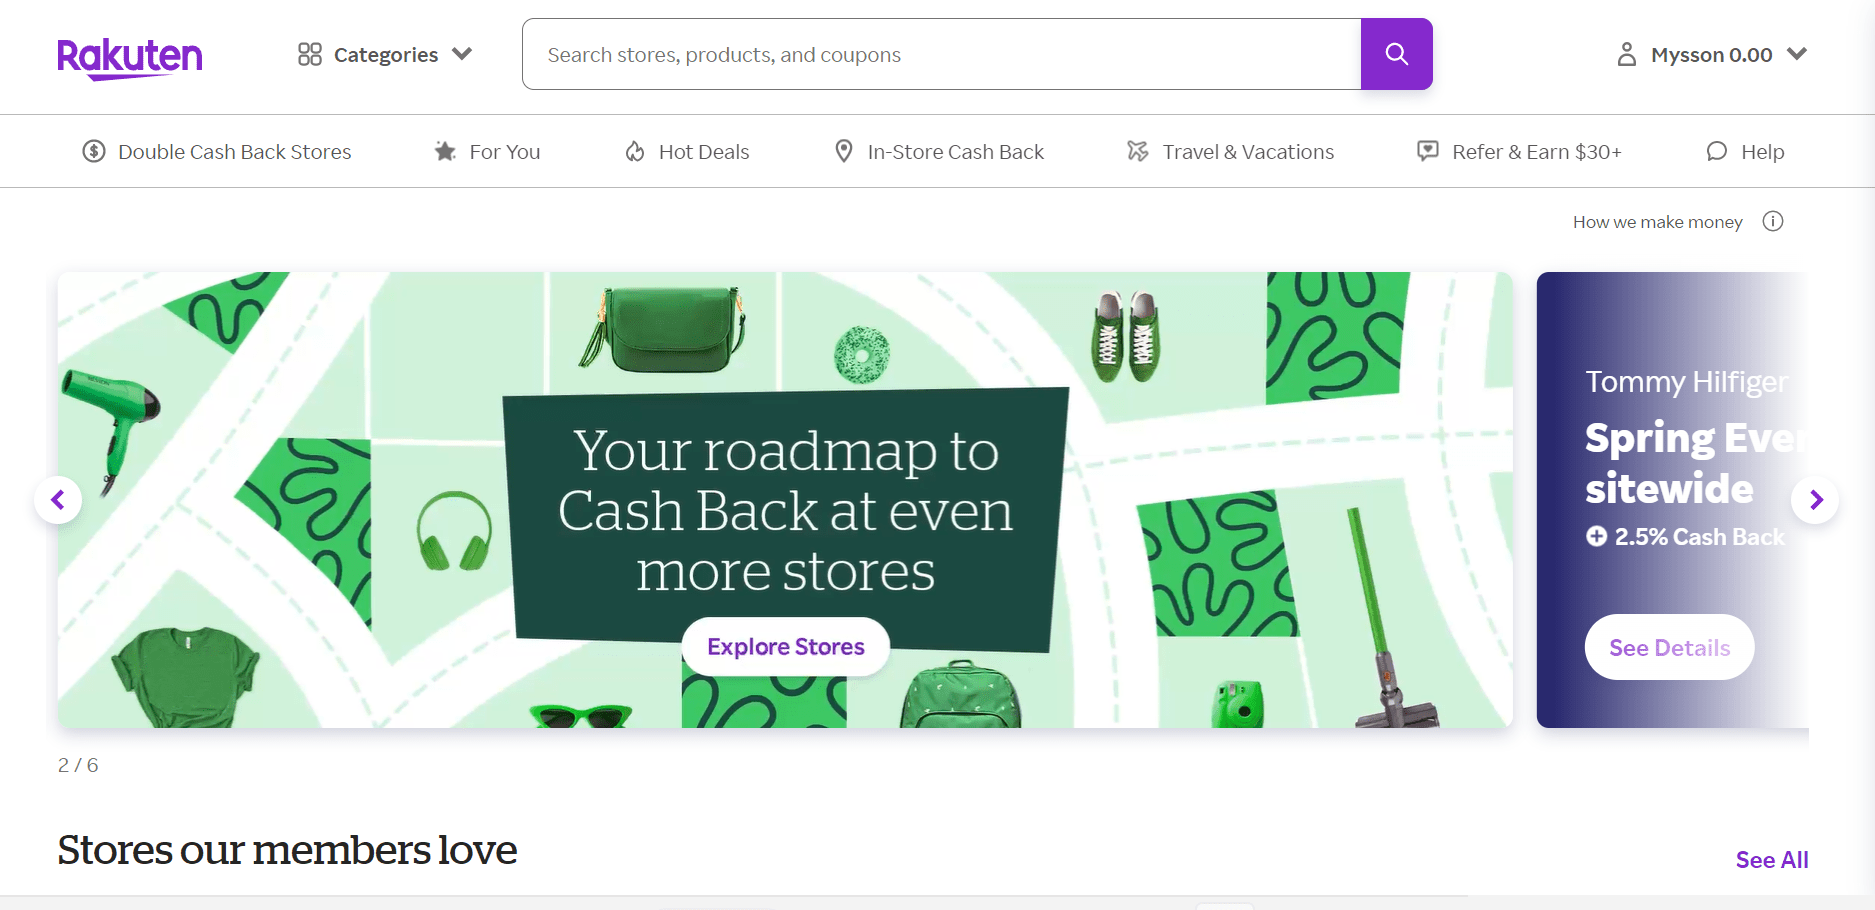Click See Details on Tommy Hilfiger card
The width and height of the screenshot is (1875, 910).
[1669, 647]
